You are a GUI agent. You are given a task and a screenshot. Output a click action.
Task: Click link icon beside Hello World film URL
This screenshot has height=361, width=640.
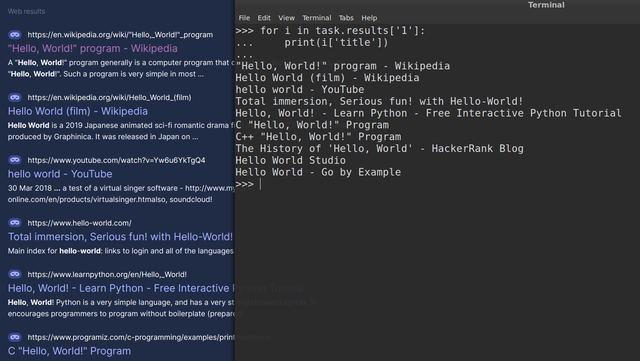pyautogui.click(x=15, y=97)
